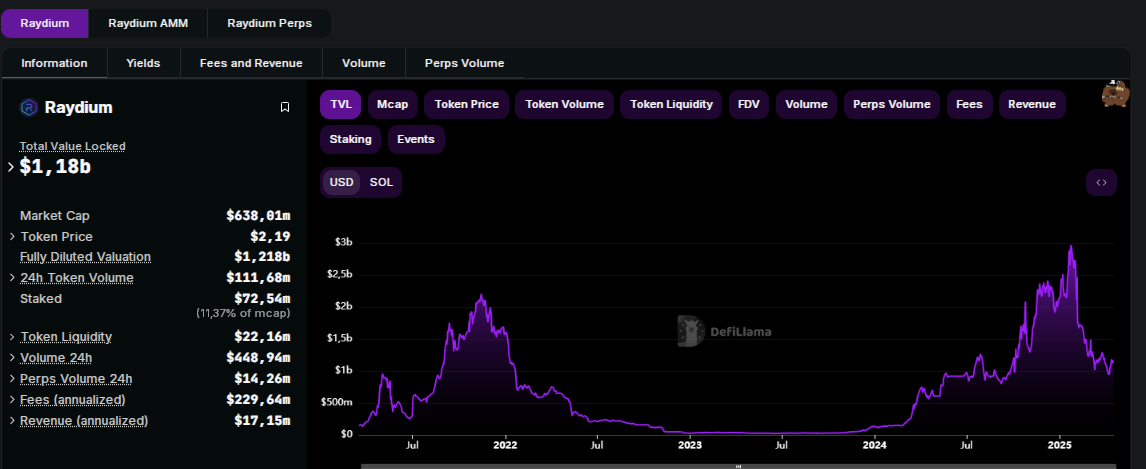Open the Fees and Revenue tab
The height and width of the screenshot is (469, 1146).
251,64
